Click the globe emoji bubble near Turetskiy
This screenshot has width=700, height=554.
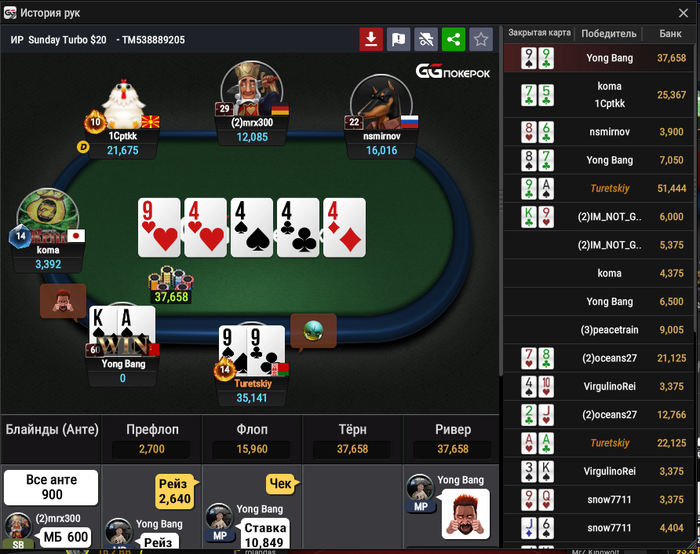pyautogui.click(x=313, y=331)
